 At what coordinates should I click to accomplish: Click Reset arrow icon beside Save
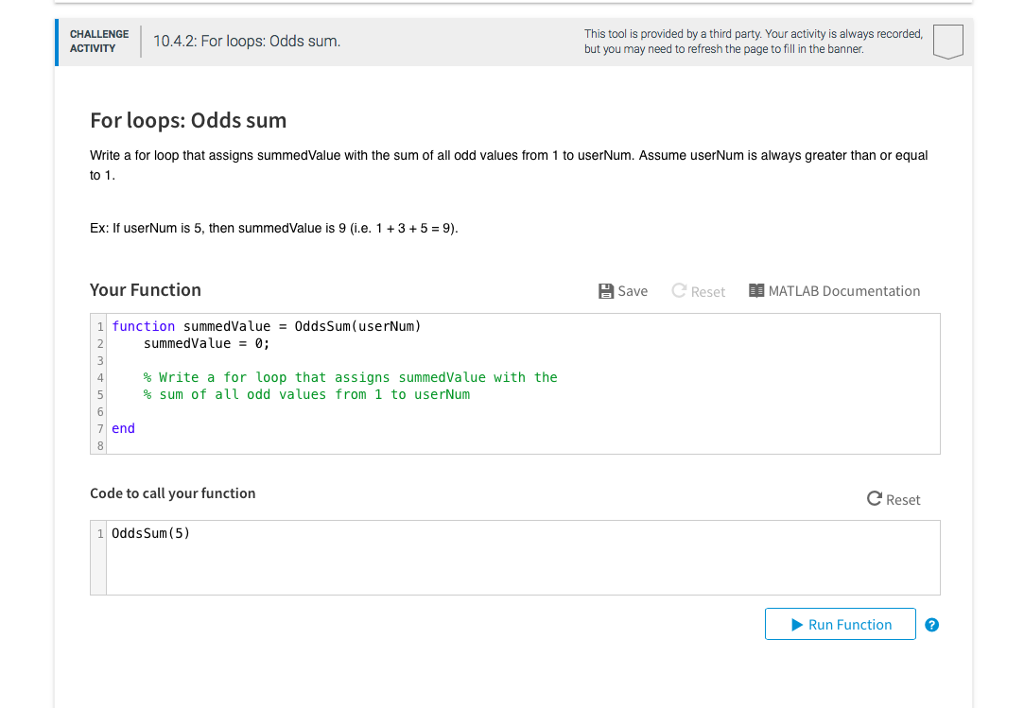click(x=679, y=291)
